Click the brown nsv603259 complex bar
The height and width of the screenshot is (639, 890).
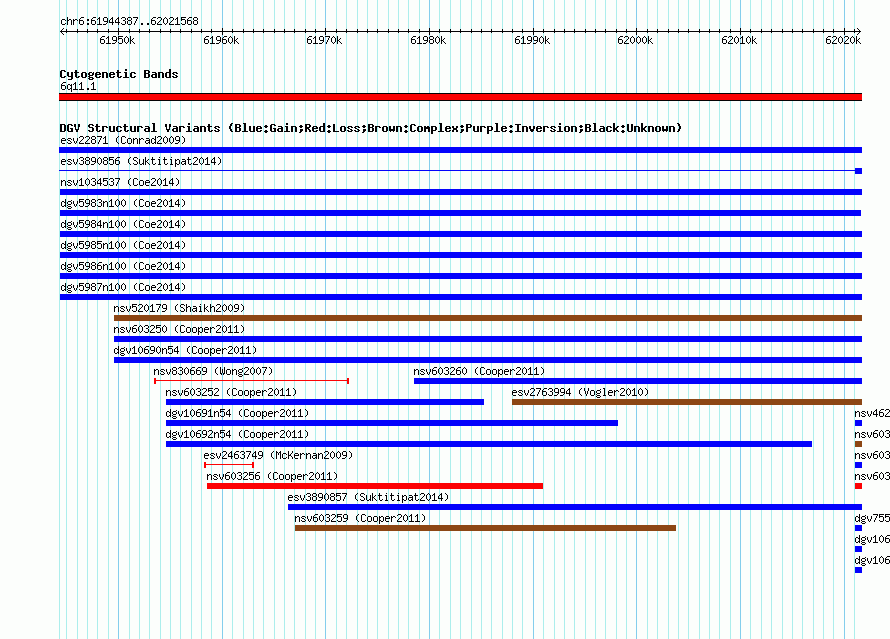(485, 528)
